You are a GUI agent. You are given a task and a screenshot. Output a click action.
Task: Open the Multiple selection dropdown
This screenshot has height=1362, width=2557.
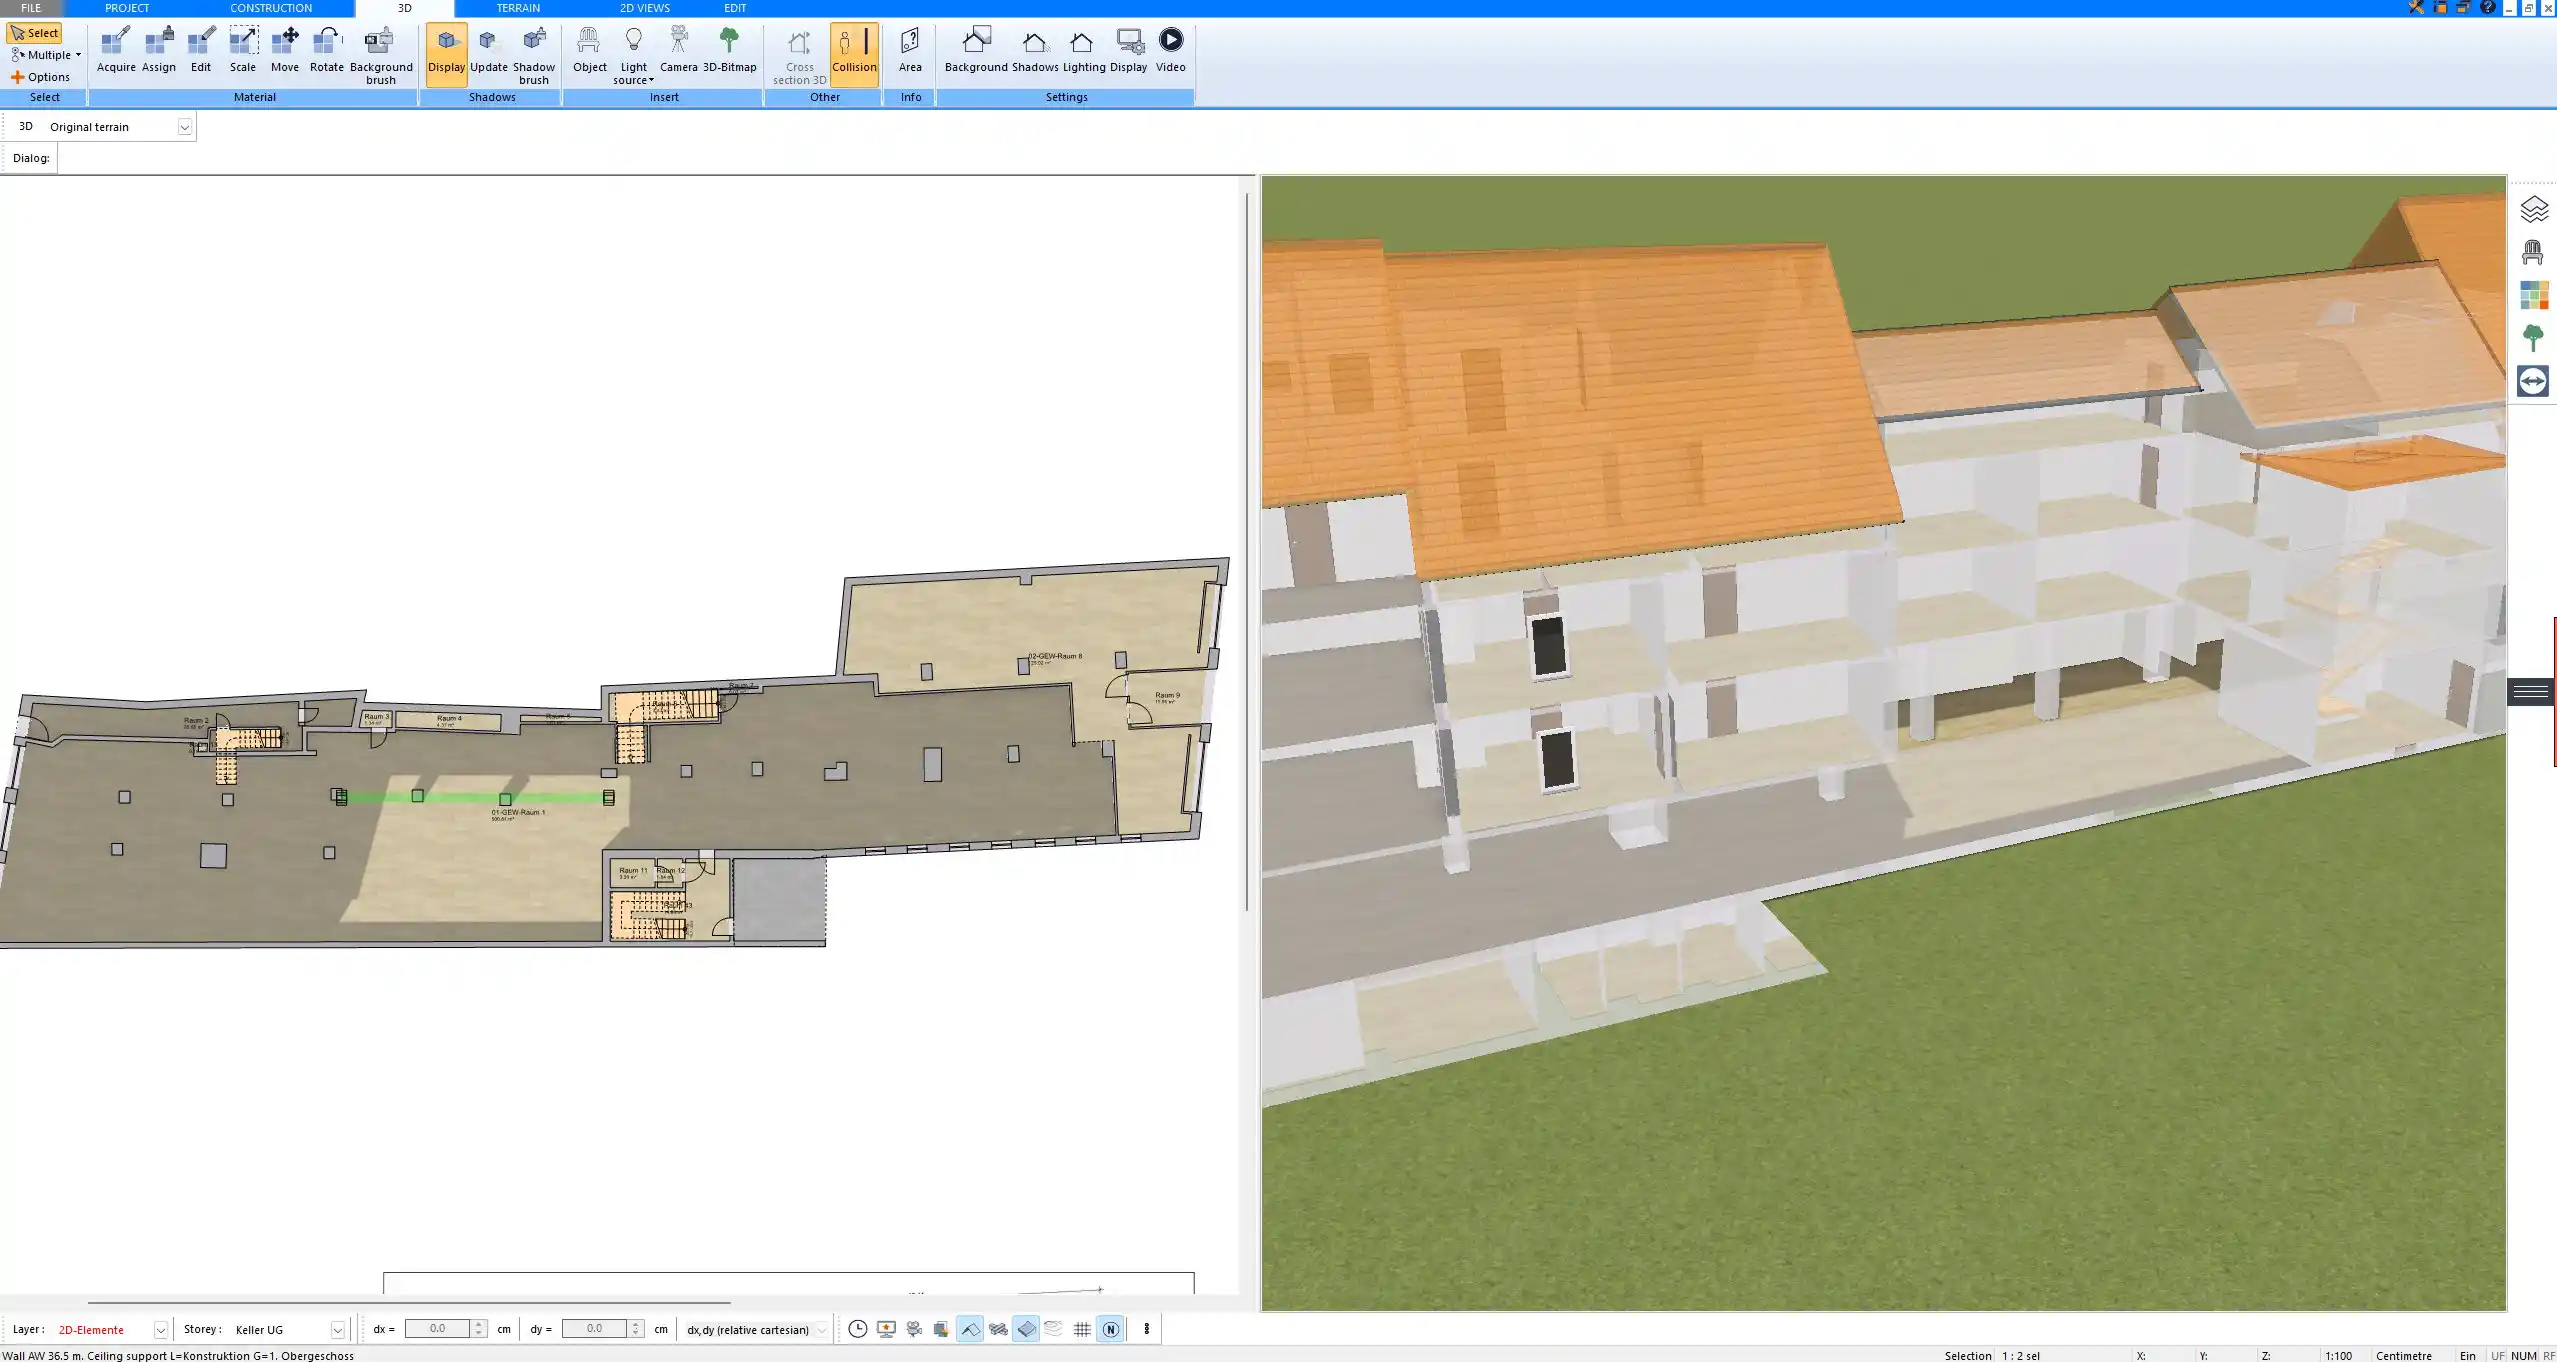pyautogui.click(x=46, y=55)
